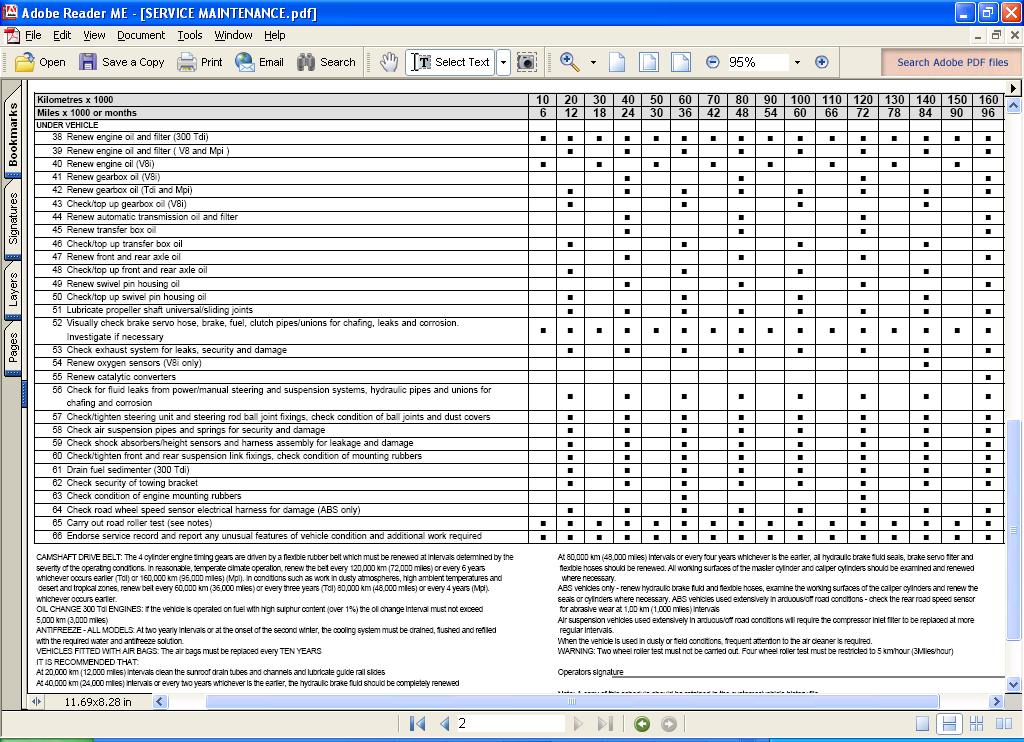Open Search with the binoculars icon
Screen dimensions: 1024x742
326,62
